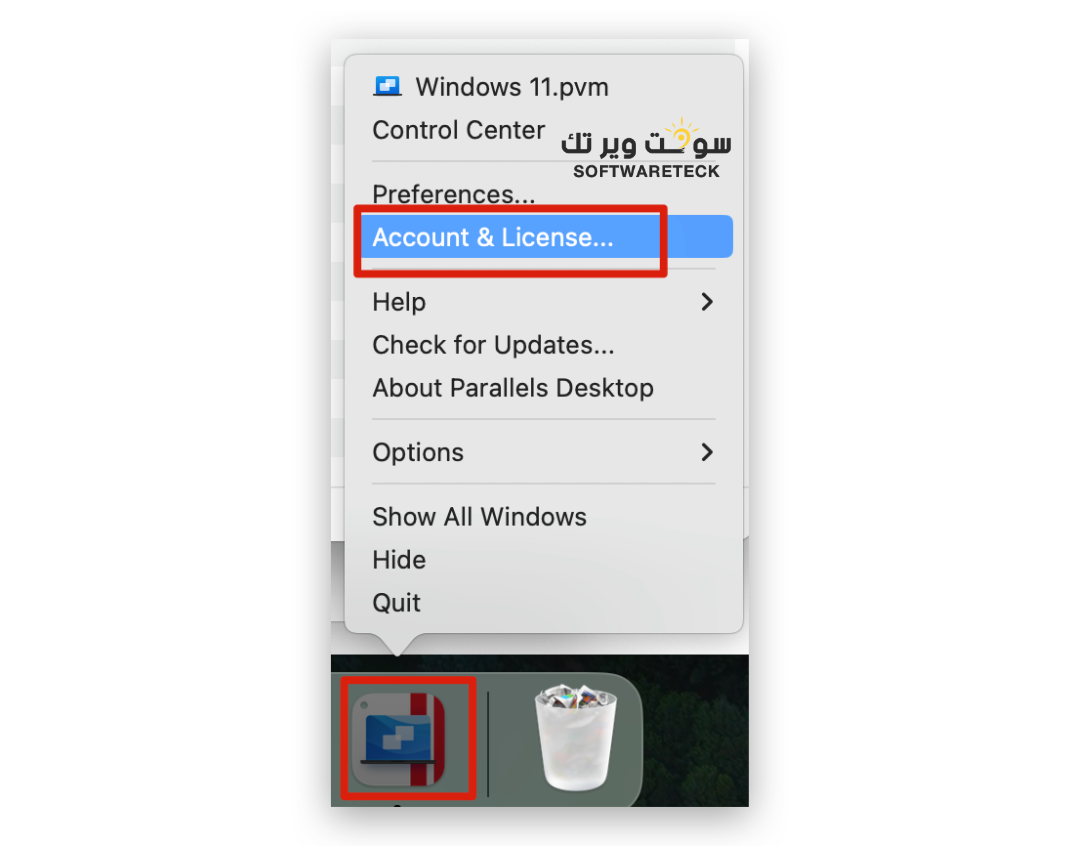The image size is (1080, 846).
Task: Click the Windows 11.pvm VM icon
Action: click(x=387, y=87)
